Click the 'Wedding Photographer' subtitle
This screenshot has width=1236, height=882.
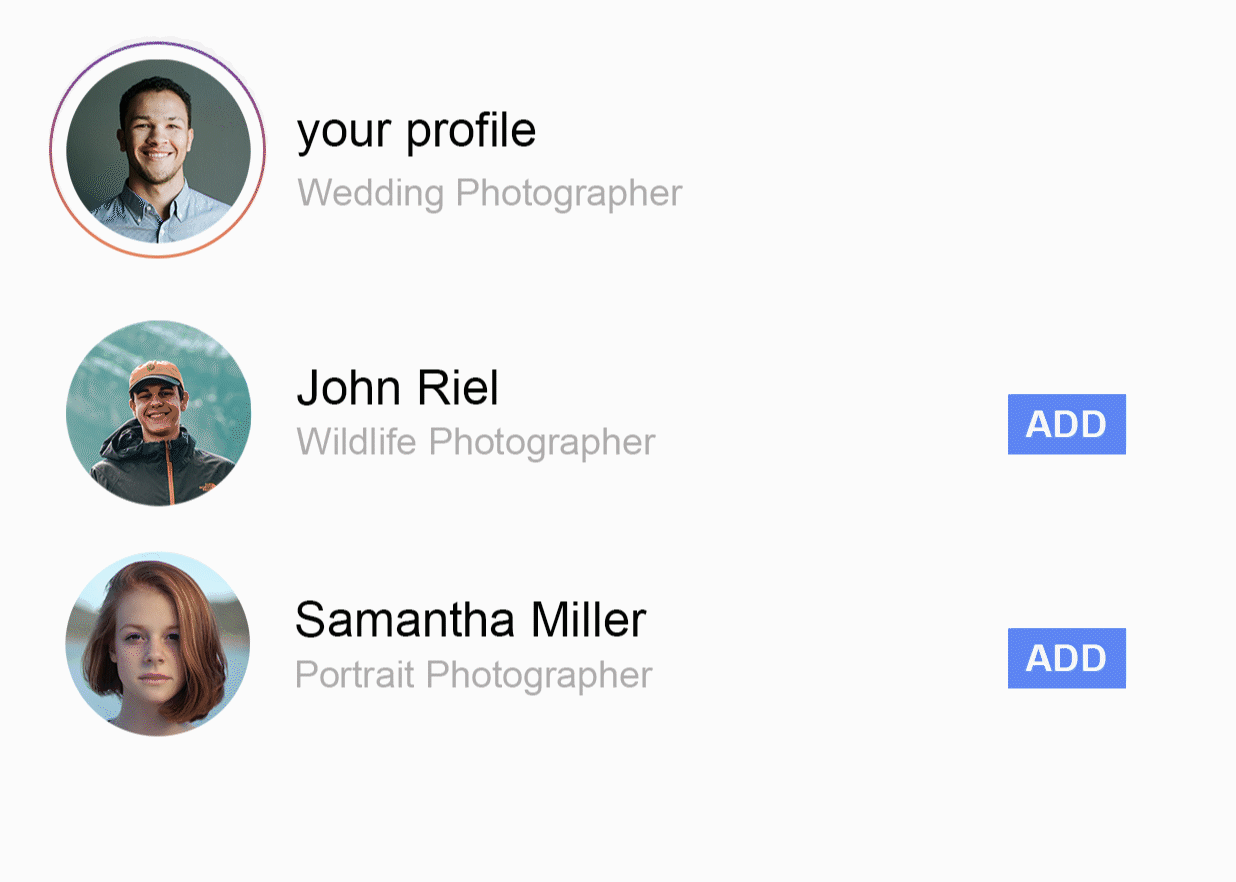point(490,193)
